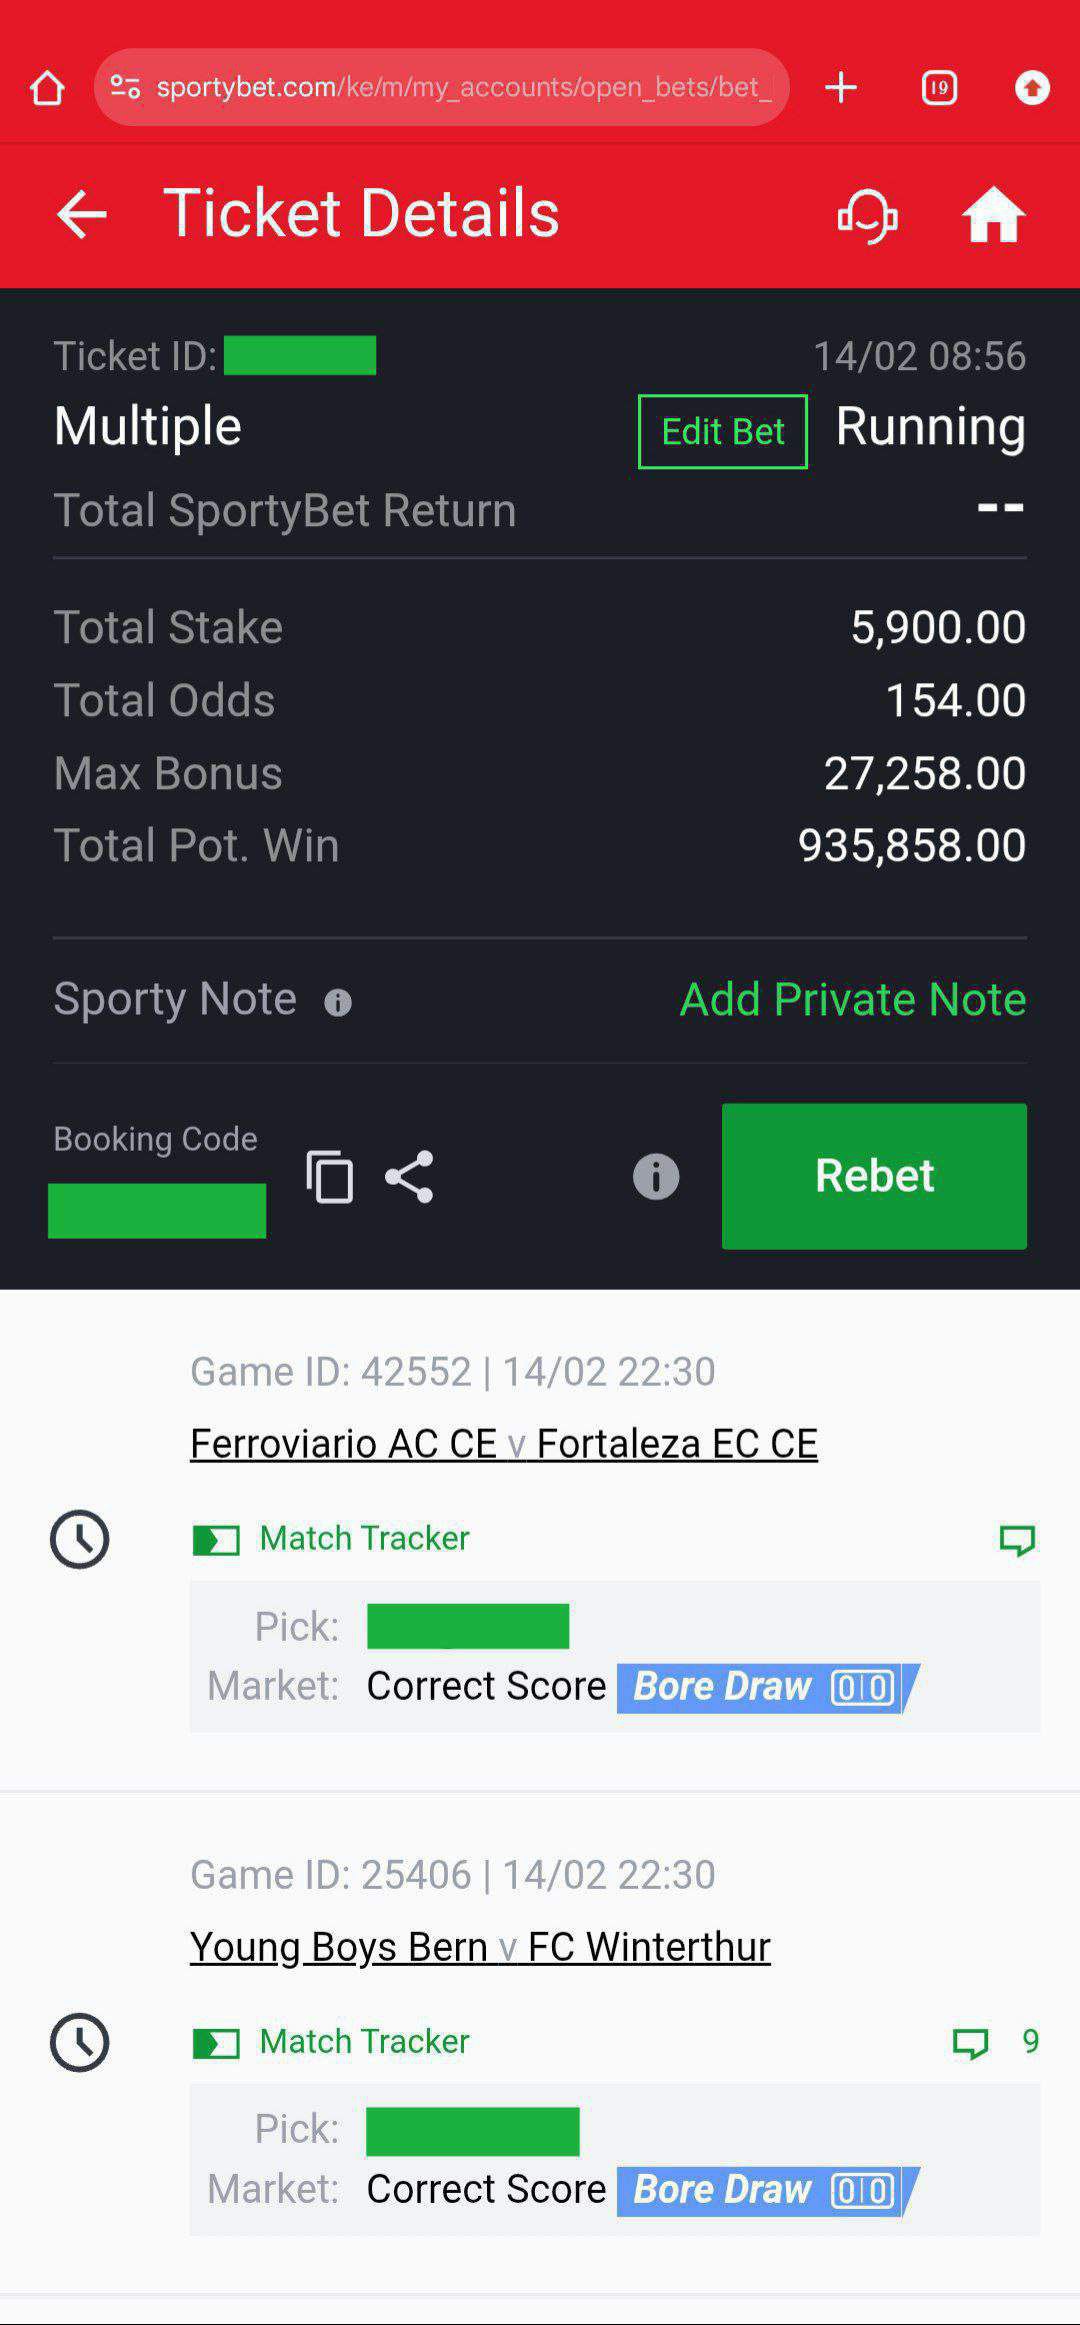Open a new browser tab
Viewport: 1080px width, 2325px height.
coord(841,88)
